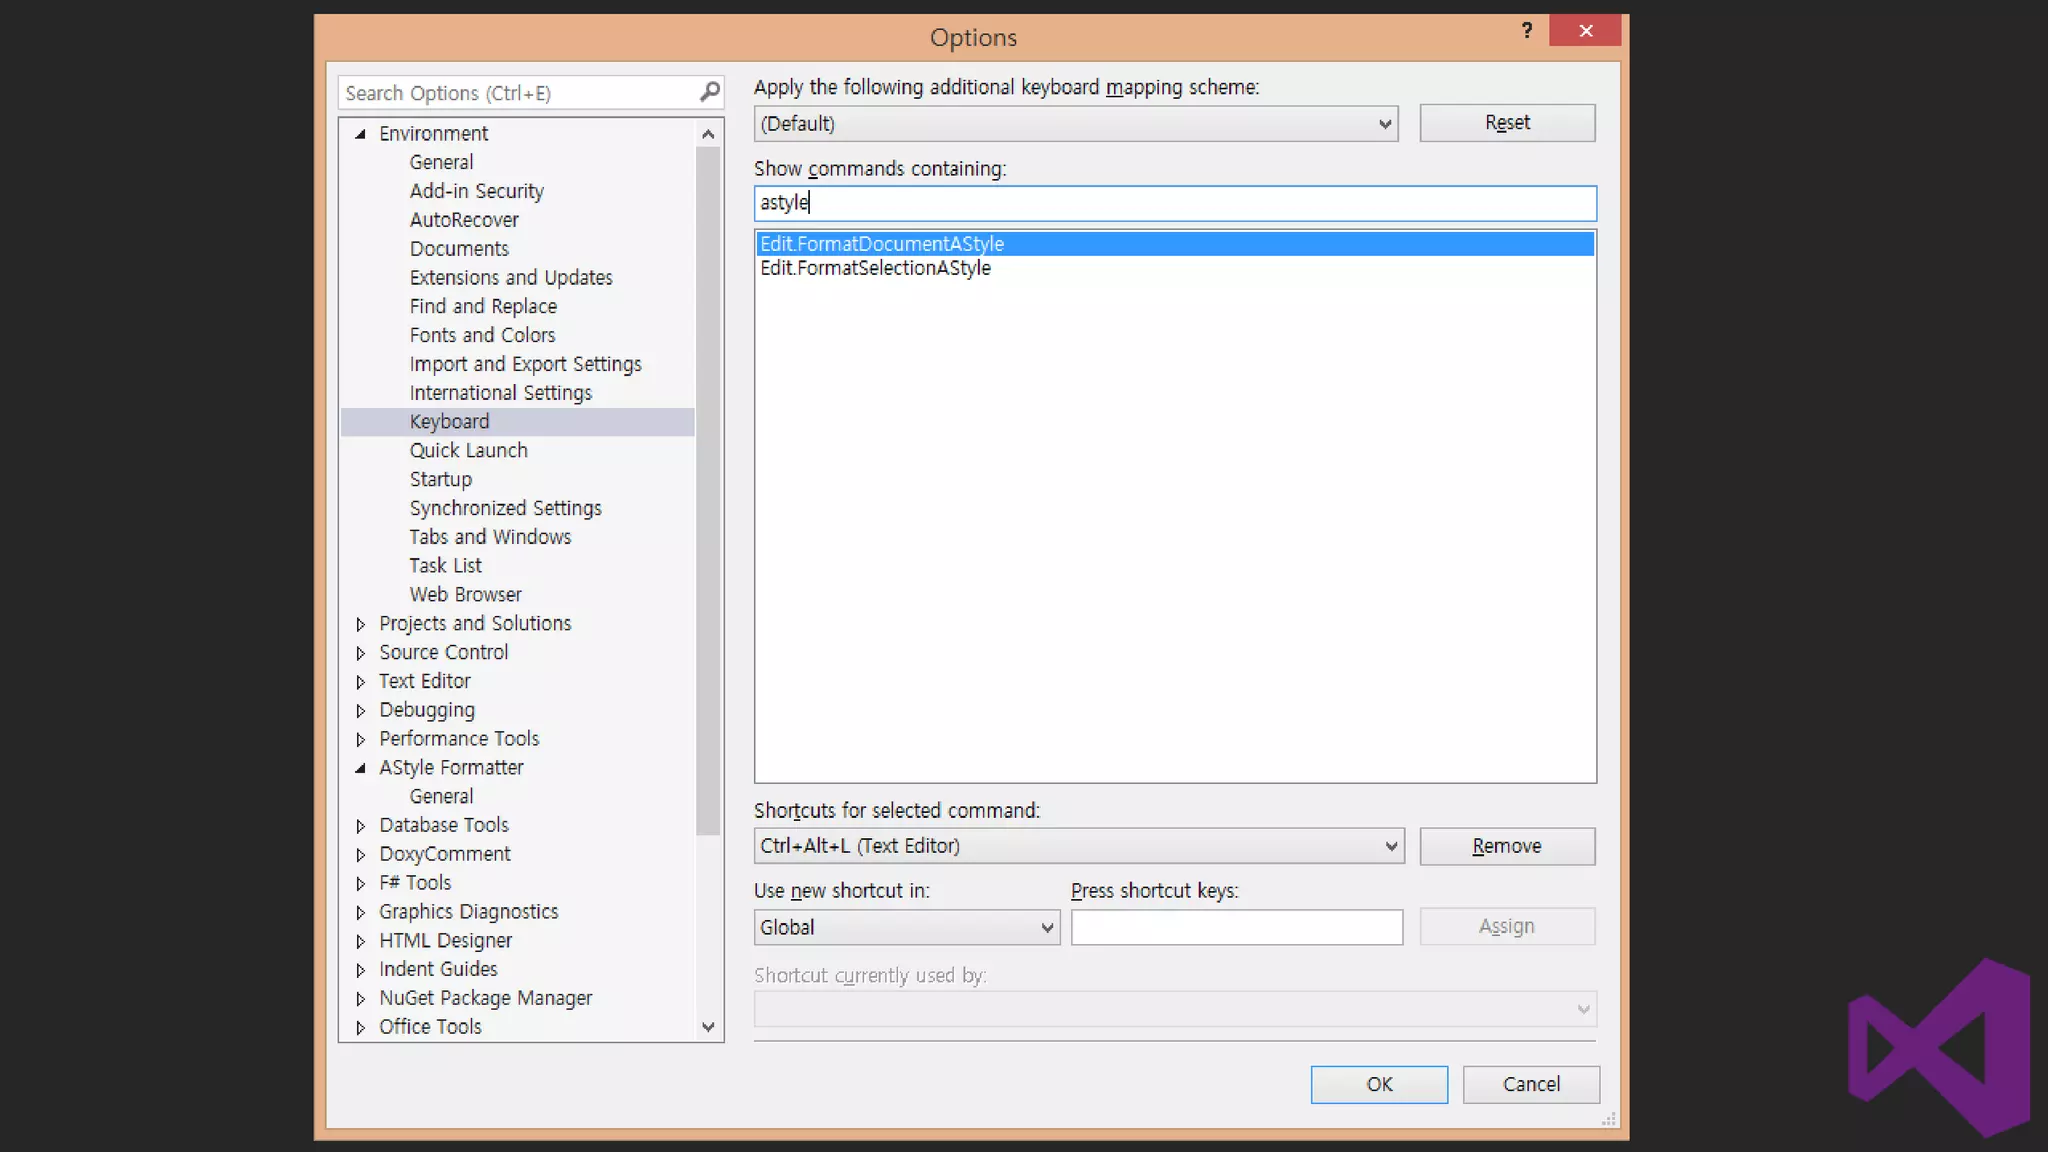Screen dimensions: 2048x1152
Task: Collapse the AStyle Formatter node
Action: 360,768
